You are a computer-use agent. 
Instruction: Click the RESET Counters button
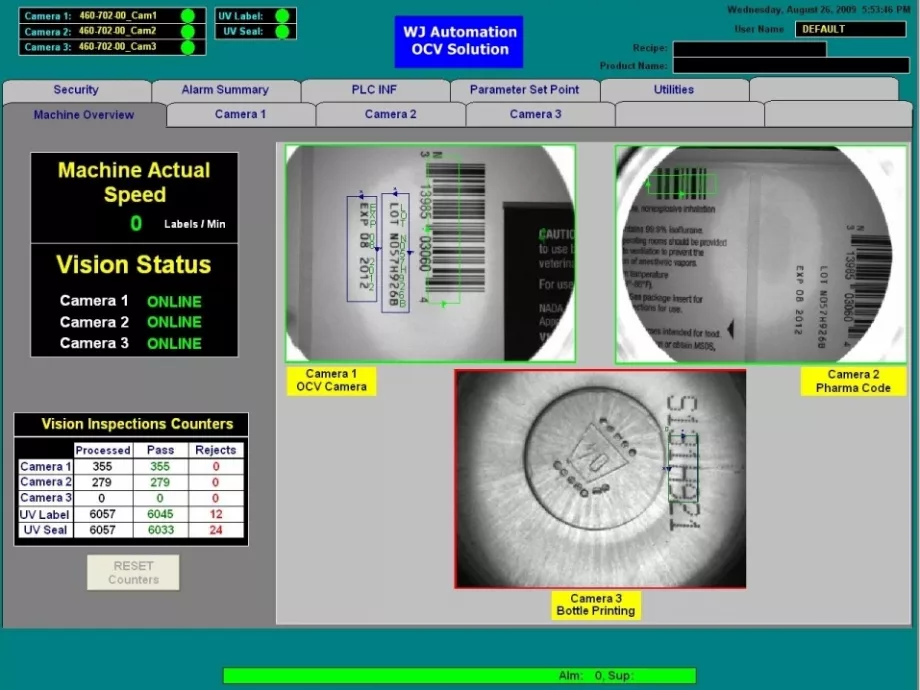133,573
